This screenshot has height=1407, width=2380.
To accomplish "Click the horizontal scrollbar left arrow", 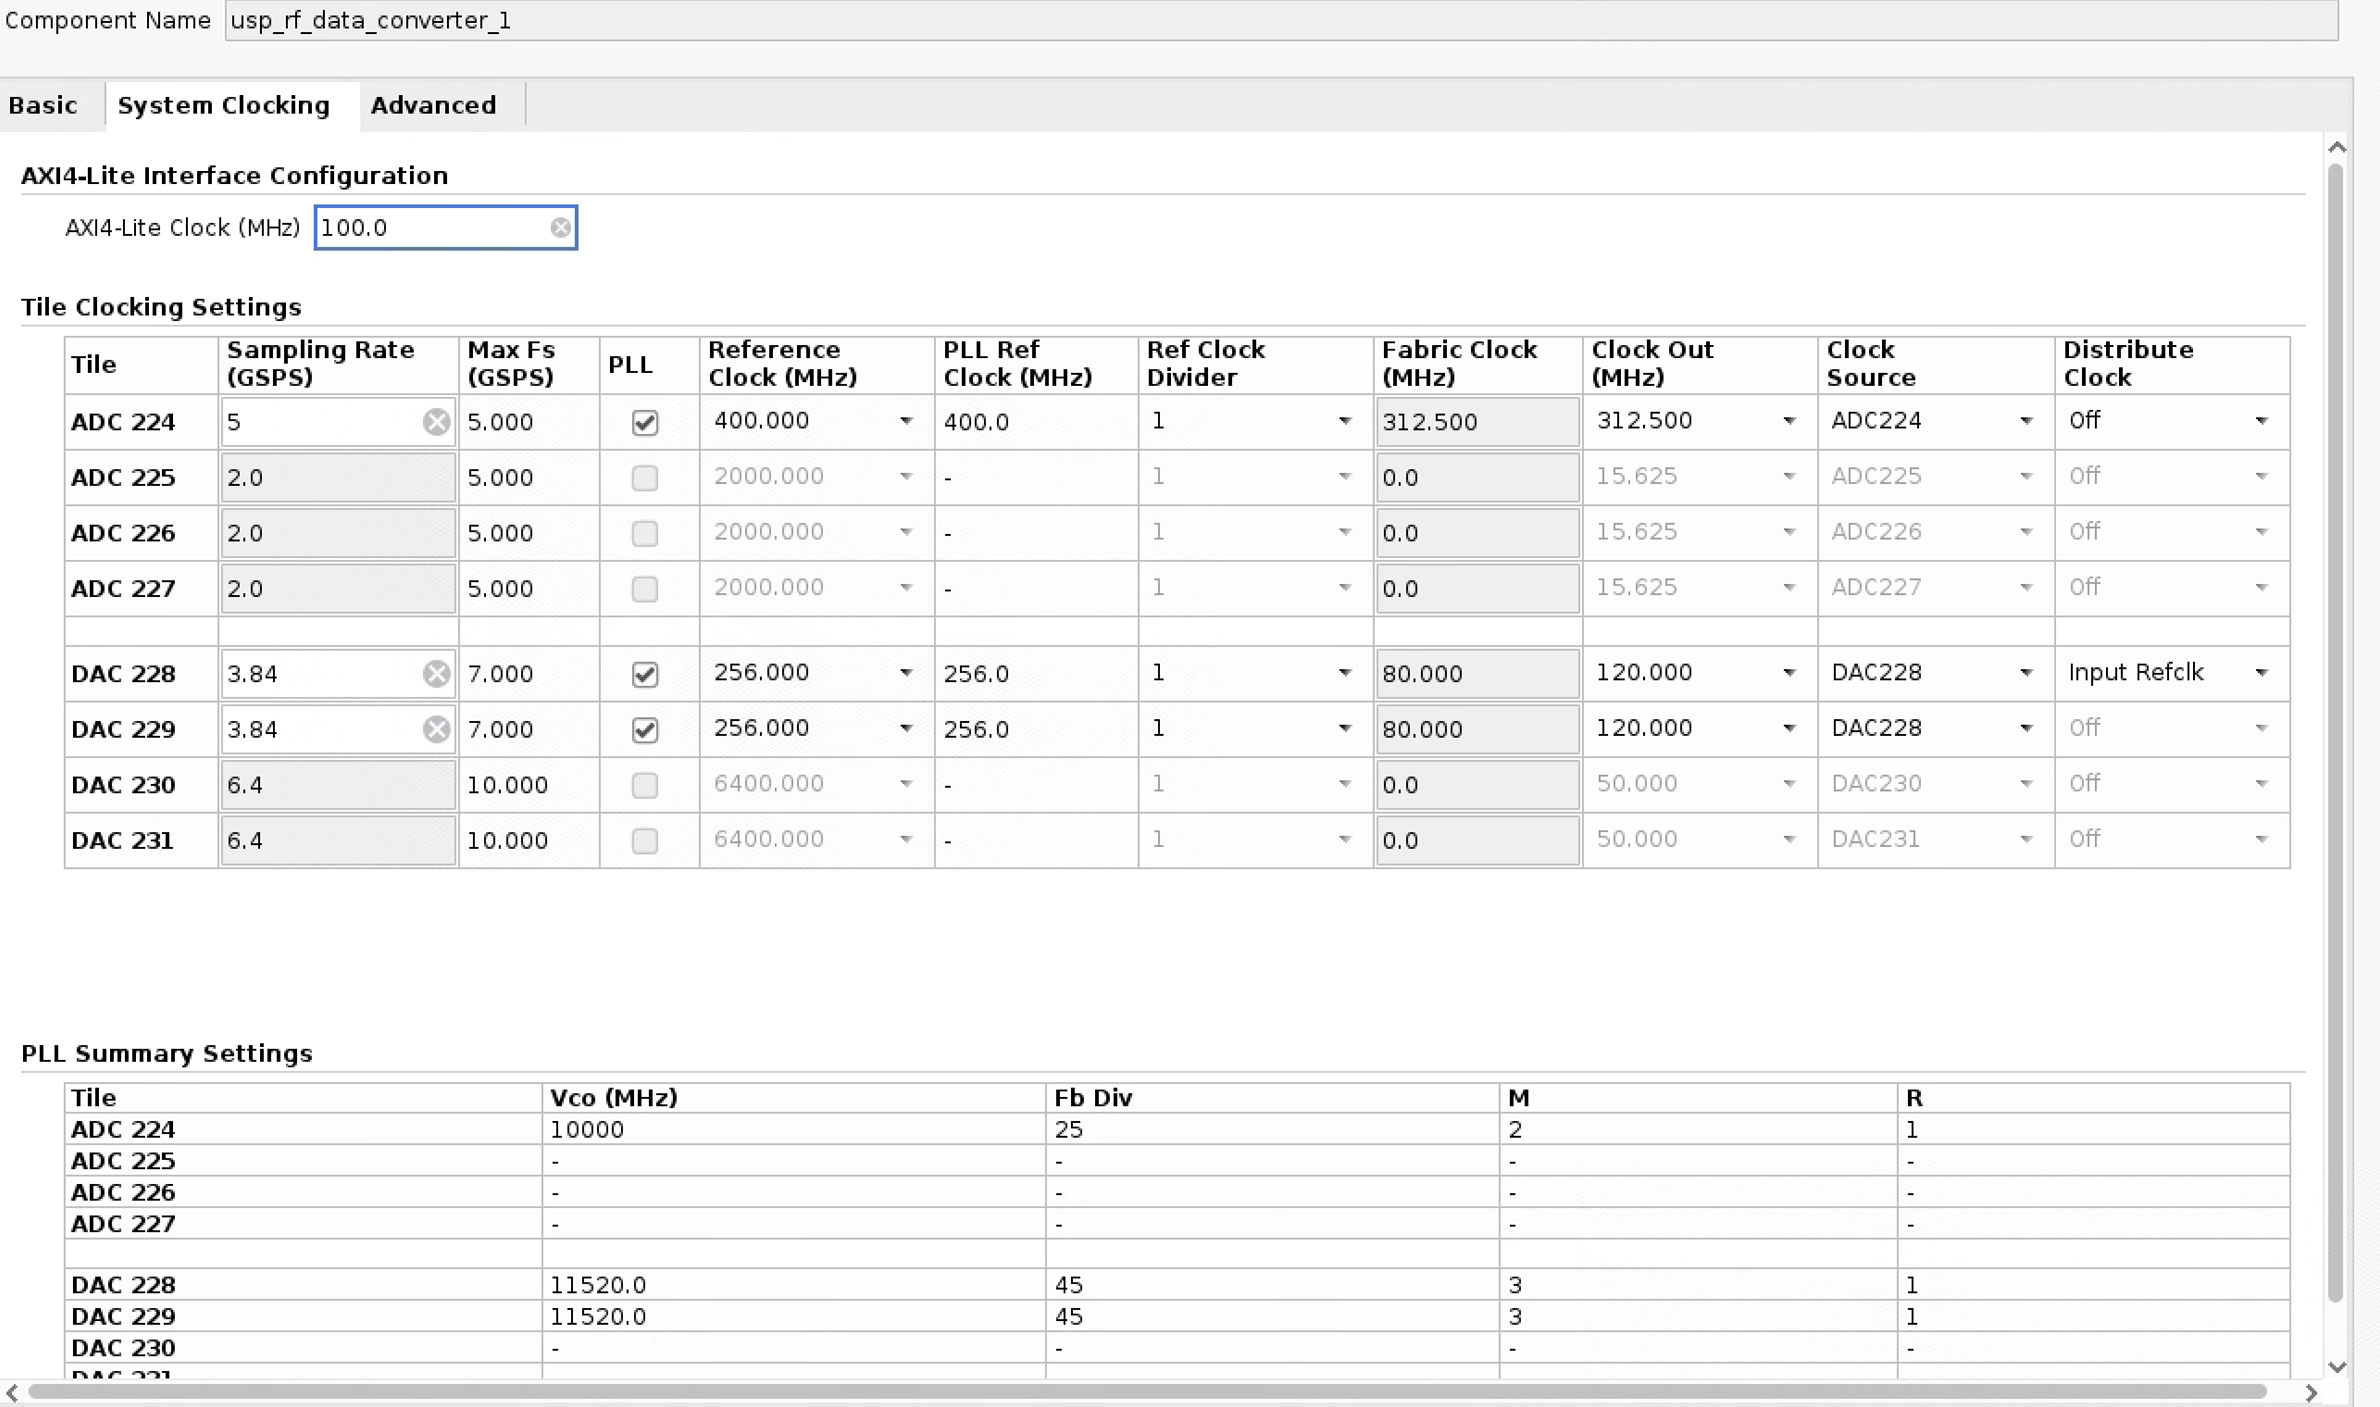I will pos(12,1392).
